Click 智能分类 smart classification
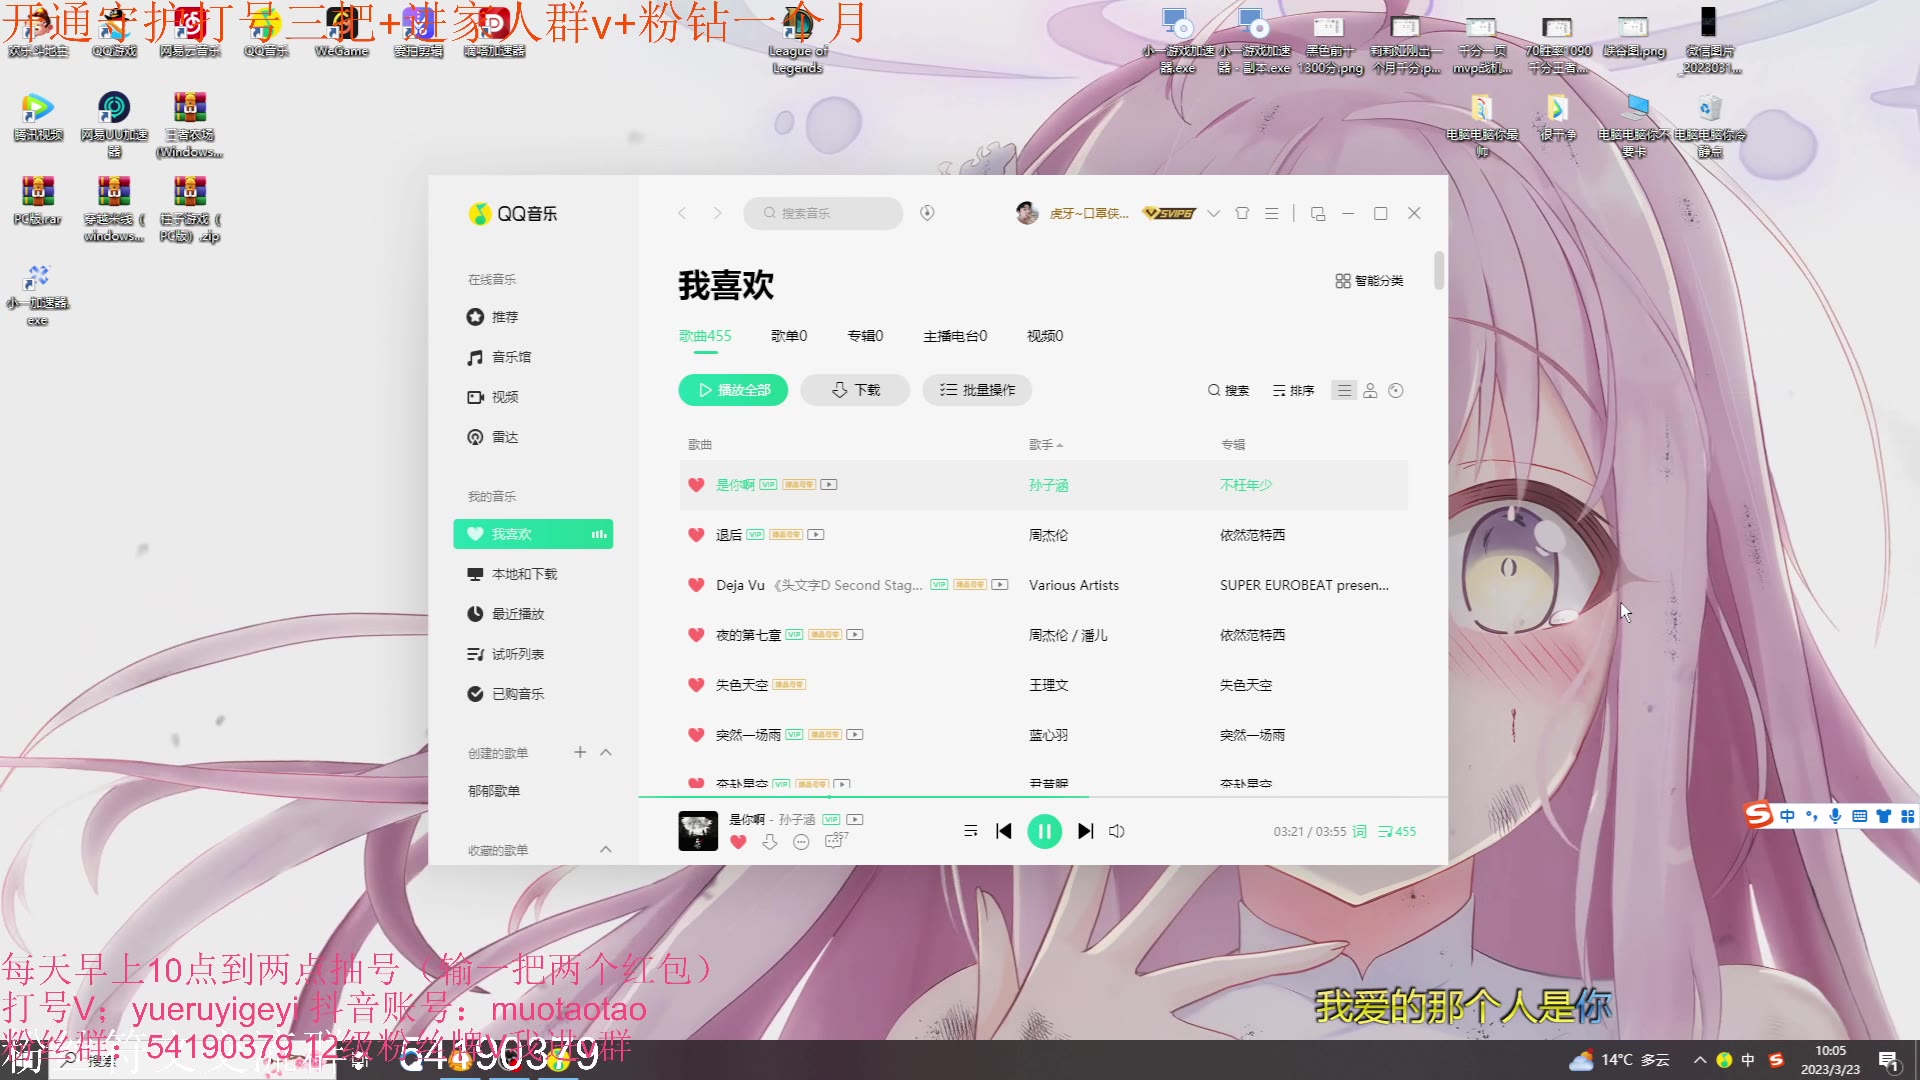 pos(1369,281)
